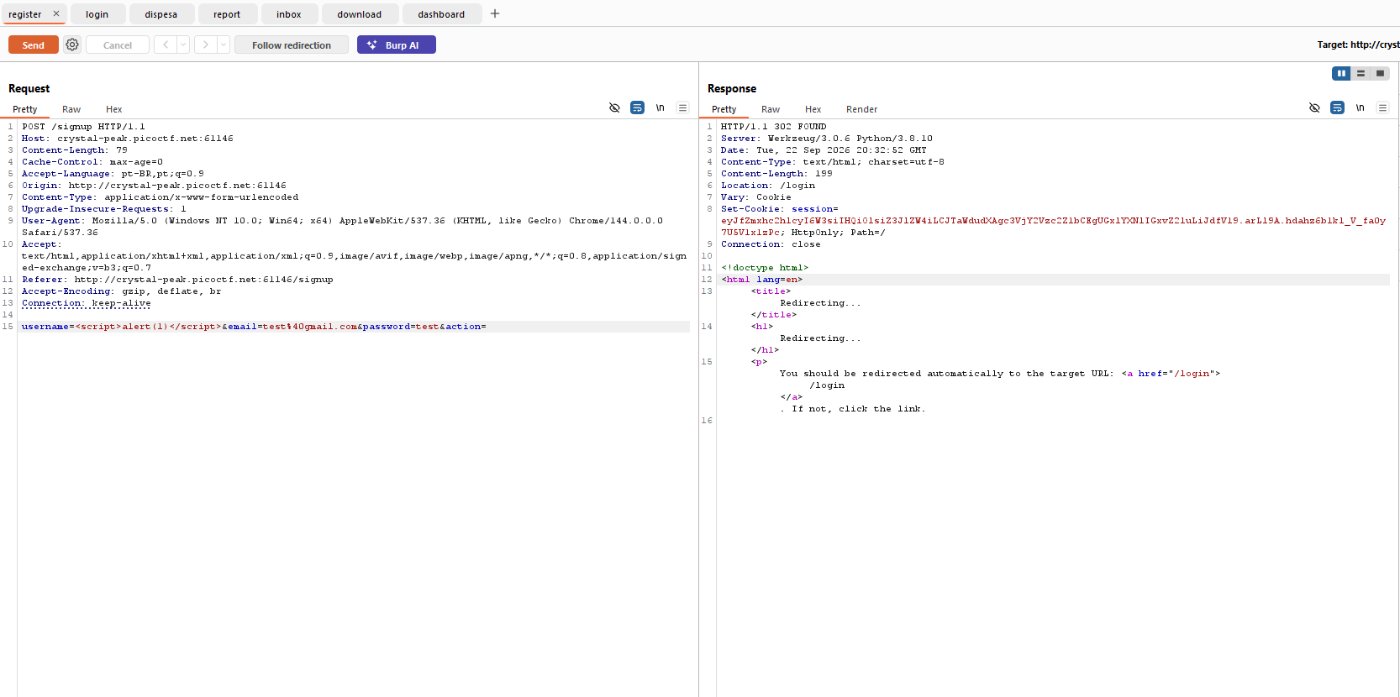
Task: Click the 'Server: Werkzeug/3.0.6' response header
Action: pyautogui.click(x=826, y=138)
